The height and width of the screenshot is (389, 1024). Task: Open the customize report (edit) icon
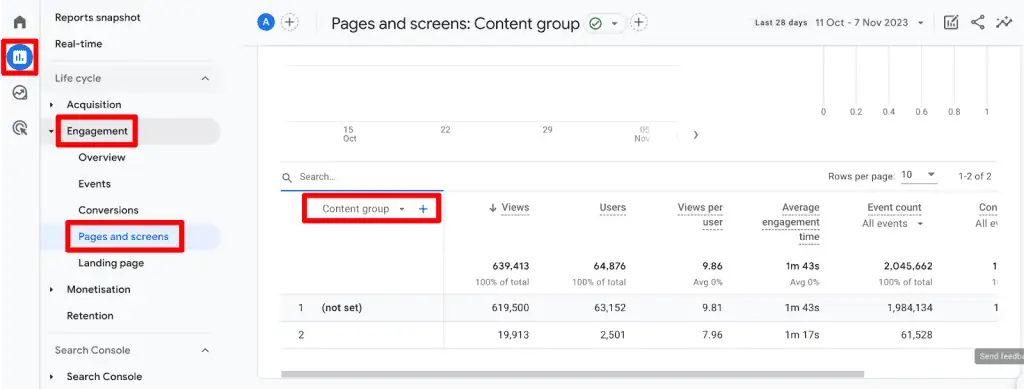point(951,22)
